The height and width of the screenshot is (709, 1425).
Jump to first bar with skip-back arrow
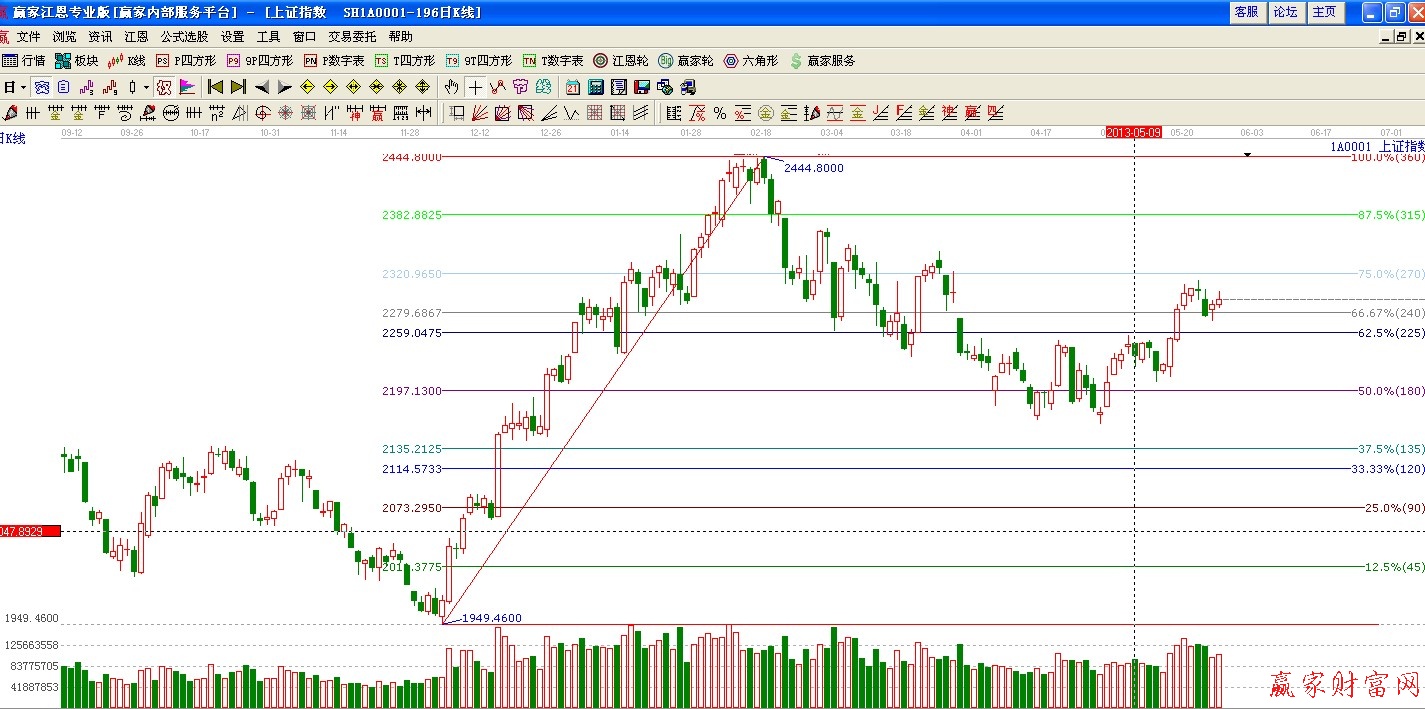coord(215,87)
